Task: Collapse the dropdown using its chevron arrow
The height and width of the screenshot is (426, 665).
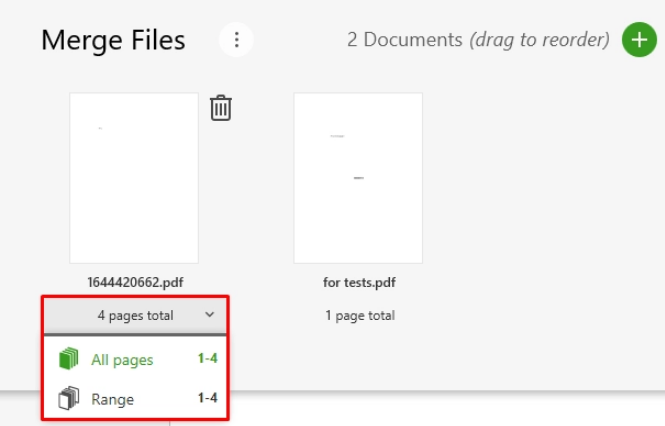Action: 209,315
